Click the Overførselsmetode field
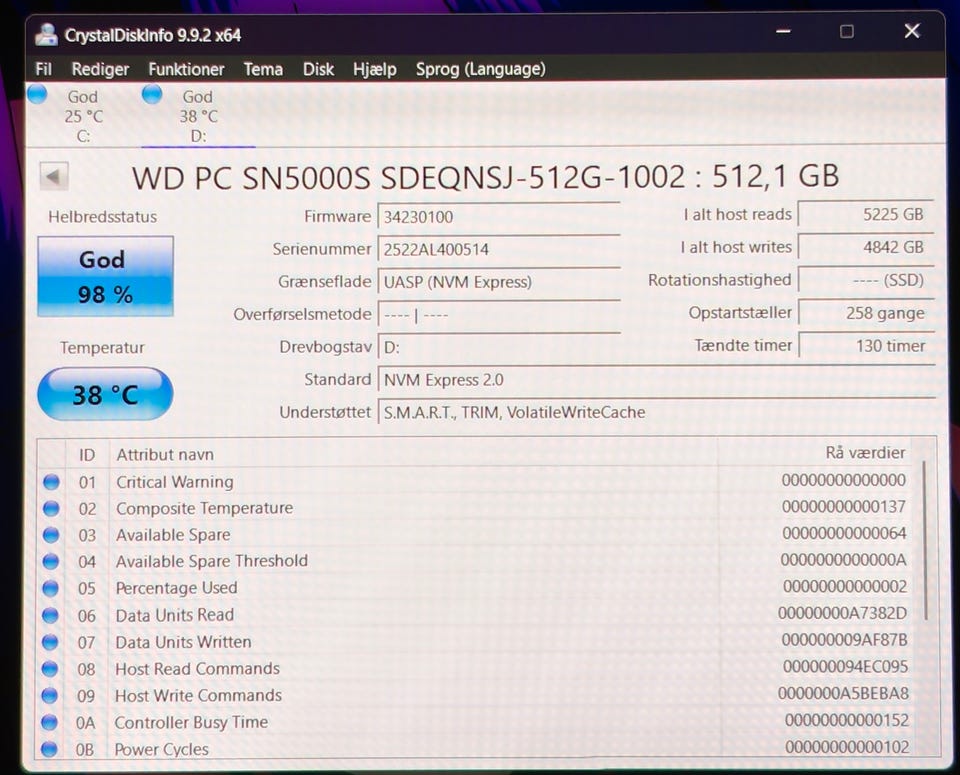 point(499,315)
